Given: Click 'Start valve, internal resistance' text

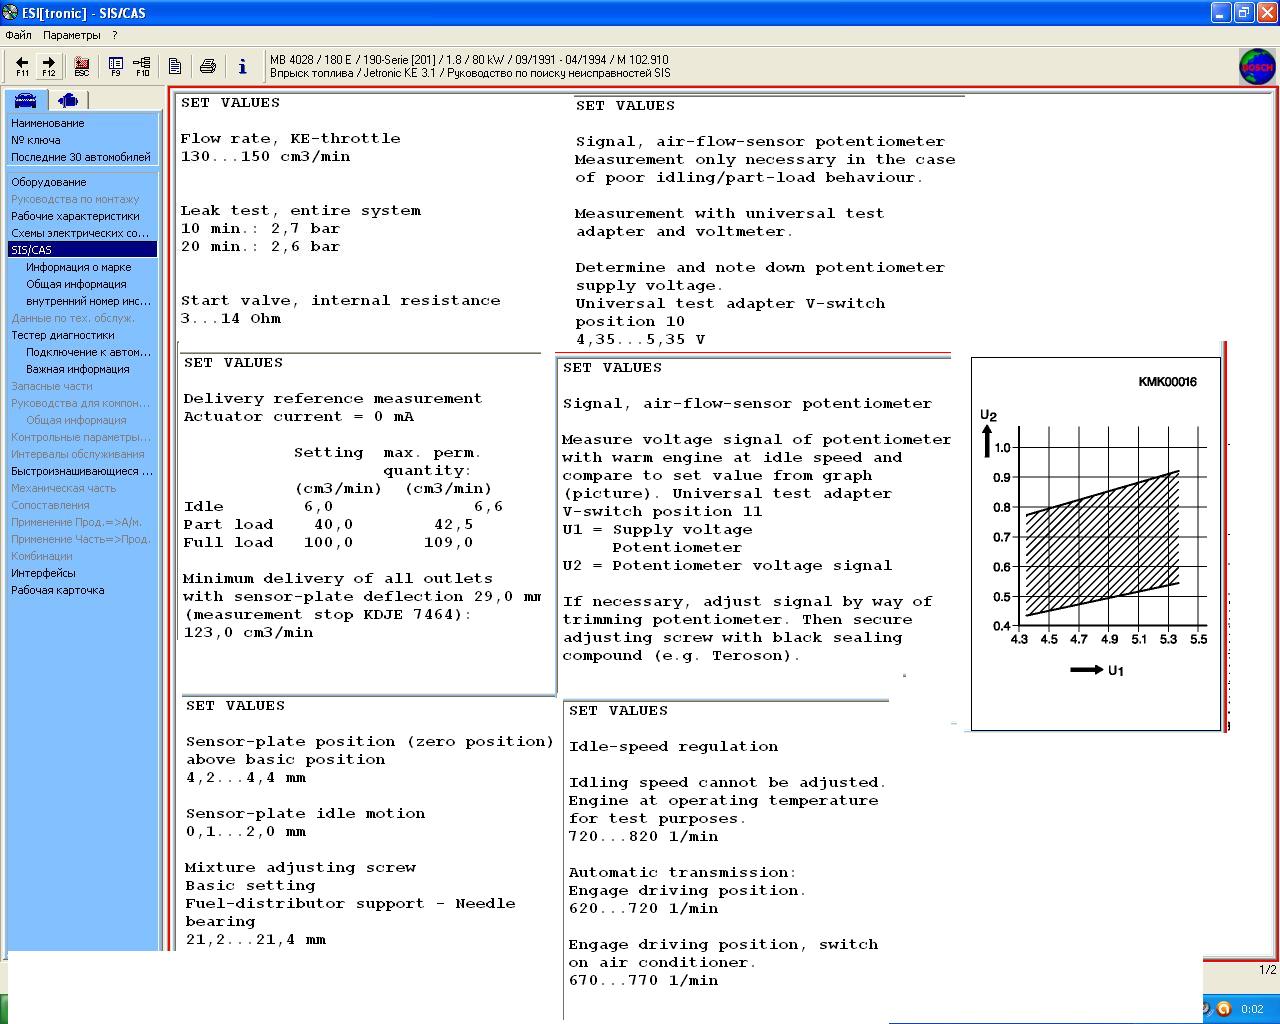Looking at the screenshot, I should click(340, 301).
